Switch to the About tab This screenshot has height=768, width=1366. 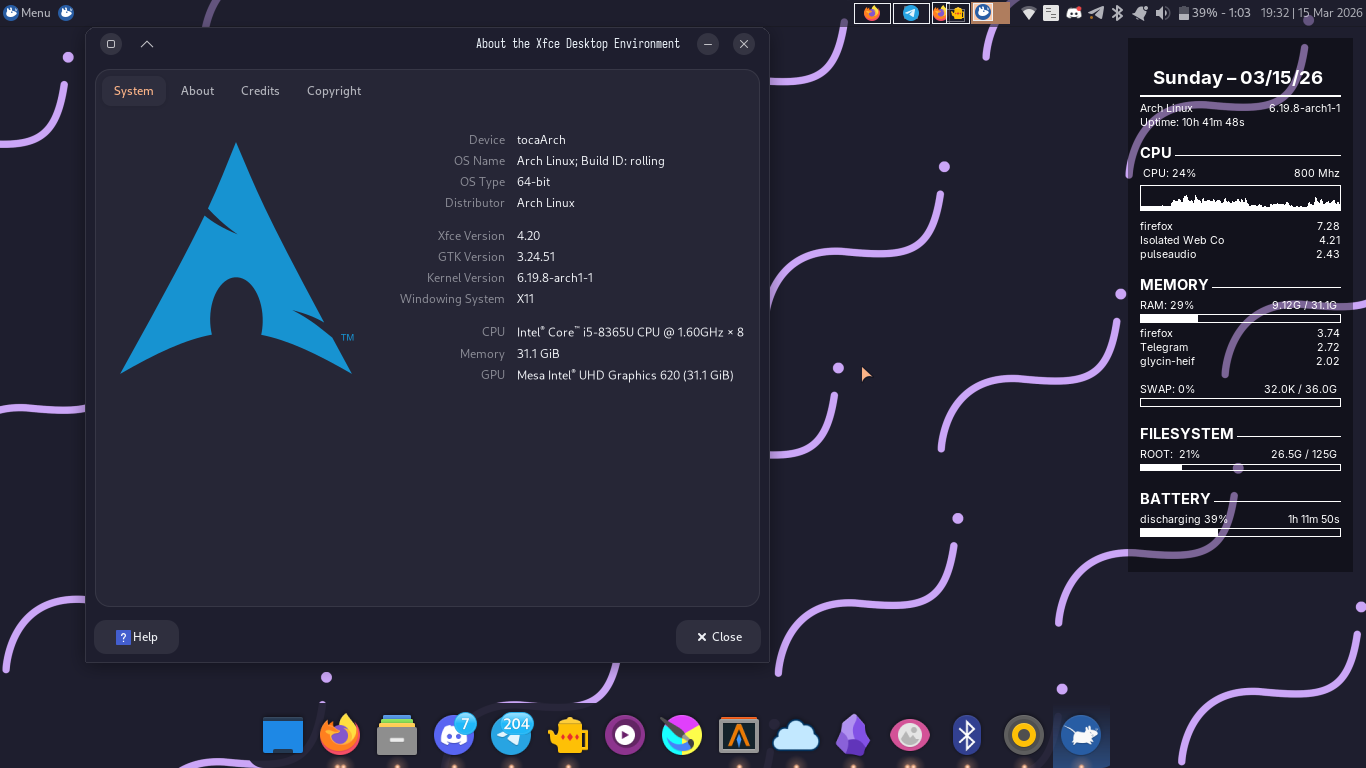(197, 91)
